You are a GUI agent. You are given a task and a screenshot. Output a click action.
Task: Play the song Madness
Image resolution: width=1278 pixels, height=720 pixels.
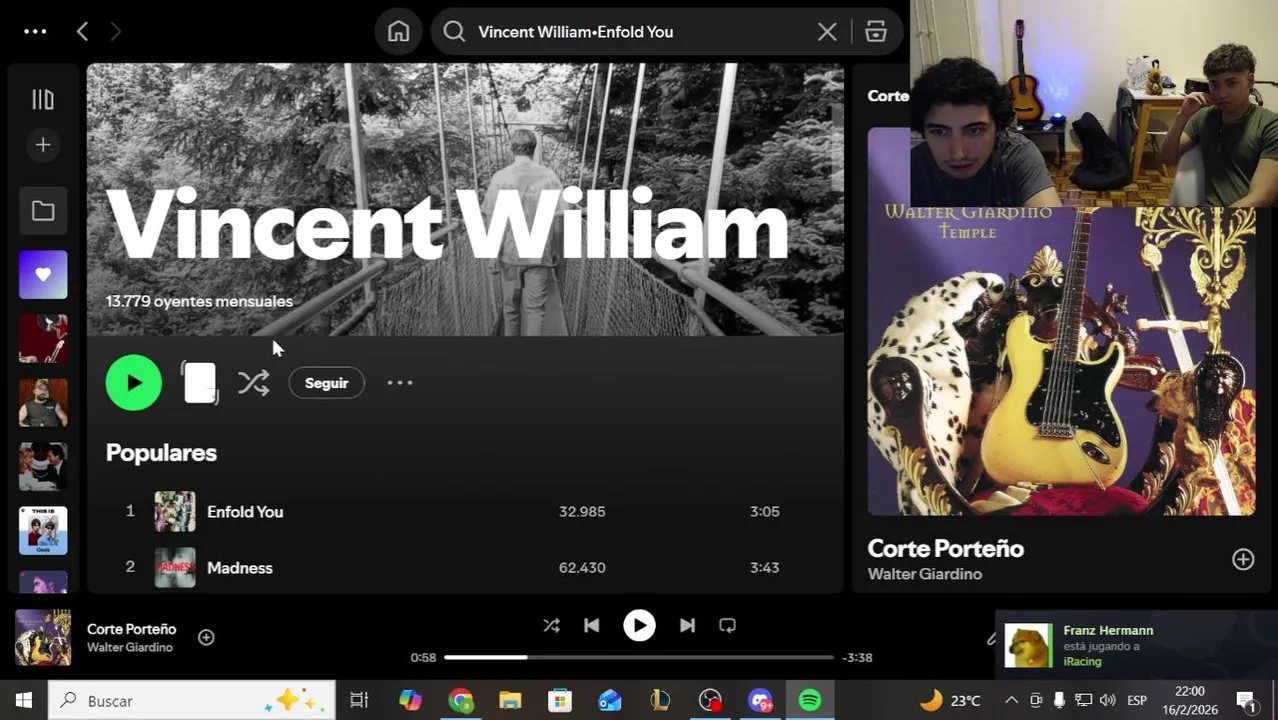(240, 568)
